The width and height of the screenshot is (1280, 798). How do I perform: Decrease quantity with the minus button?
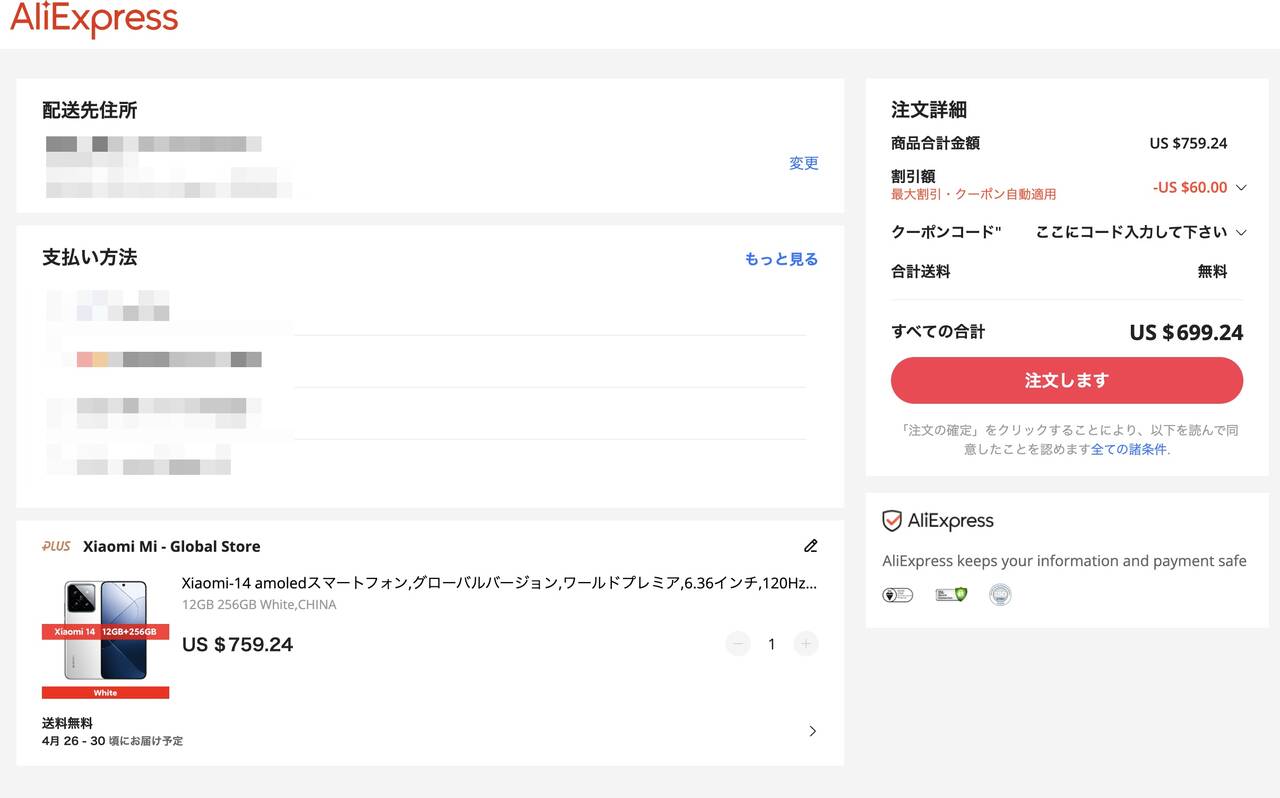738,644
